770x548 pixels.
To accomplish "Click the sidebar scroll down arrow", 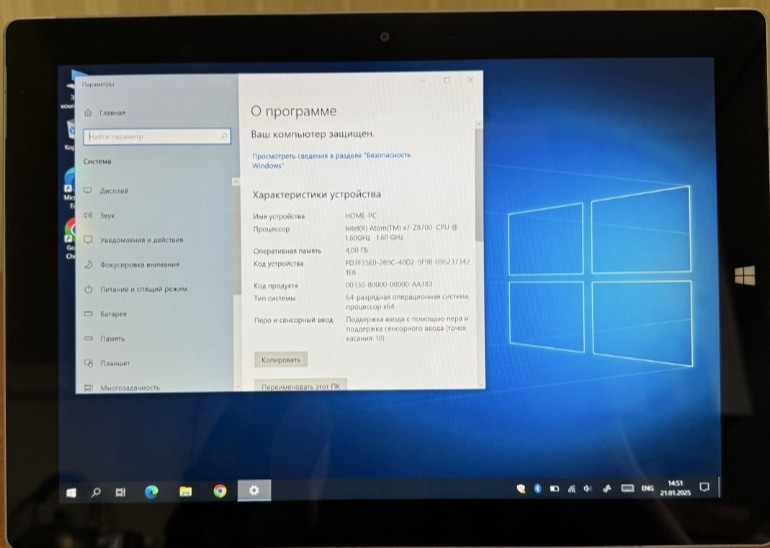I will point(238,386).
